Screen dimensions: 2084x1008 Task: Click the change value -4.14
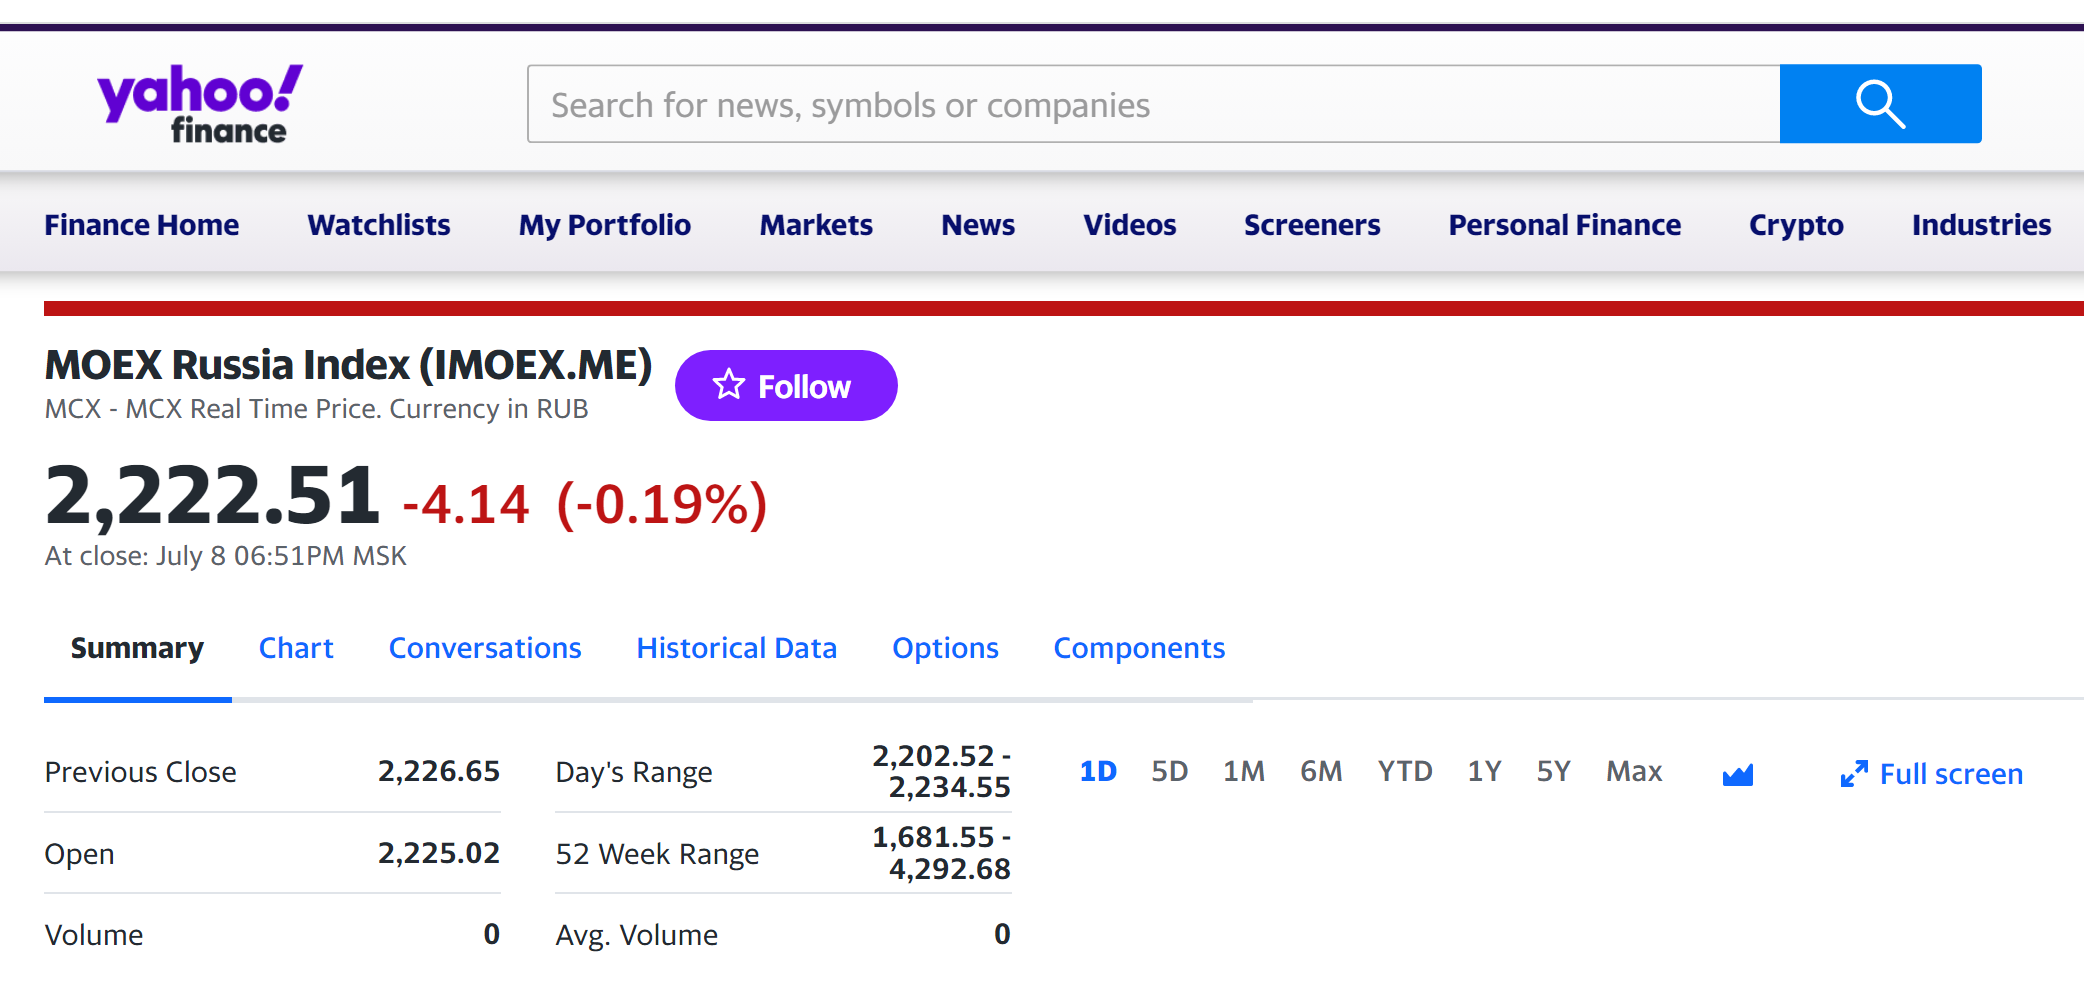465,503
